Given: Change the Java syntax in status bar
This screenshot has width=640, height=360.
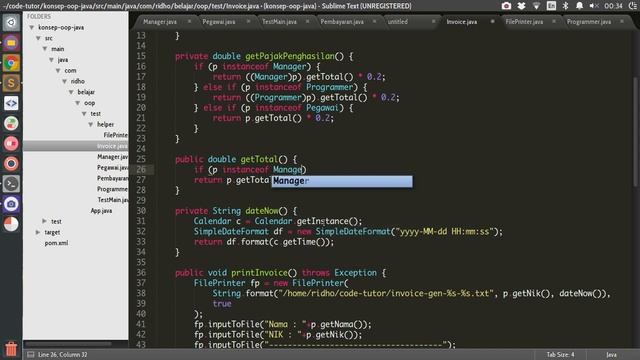Looking at the screenshot, I should [x=611, y=354].
